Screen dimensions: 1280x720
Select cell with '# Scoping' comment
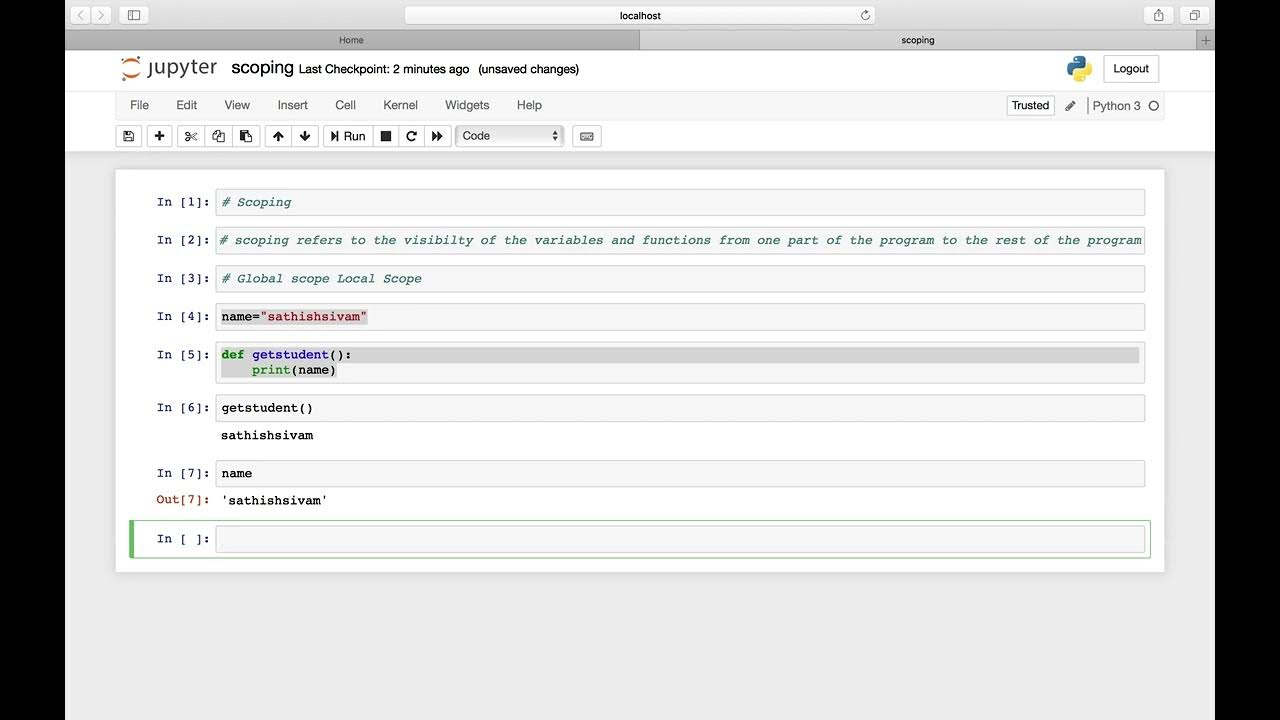(680, 202)
